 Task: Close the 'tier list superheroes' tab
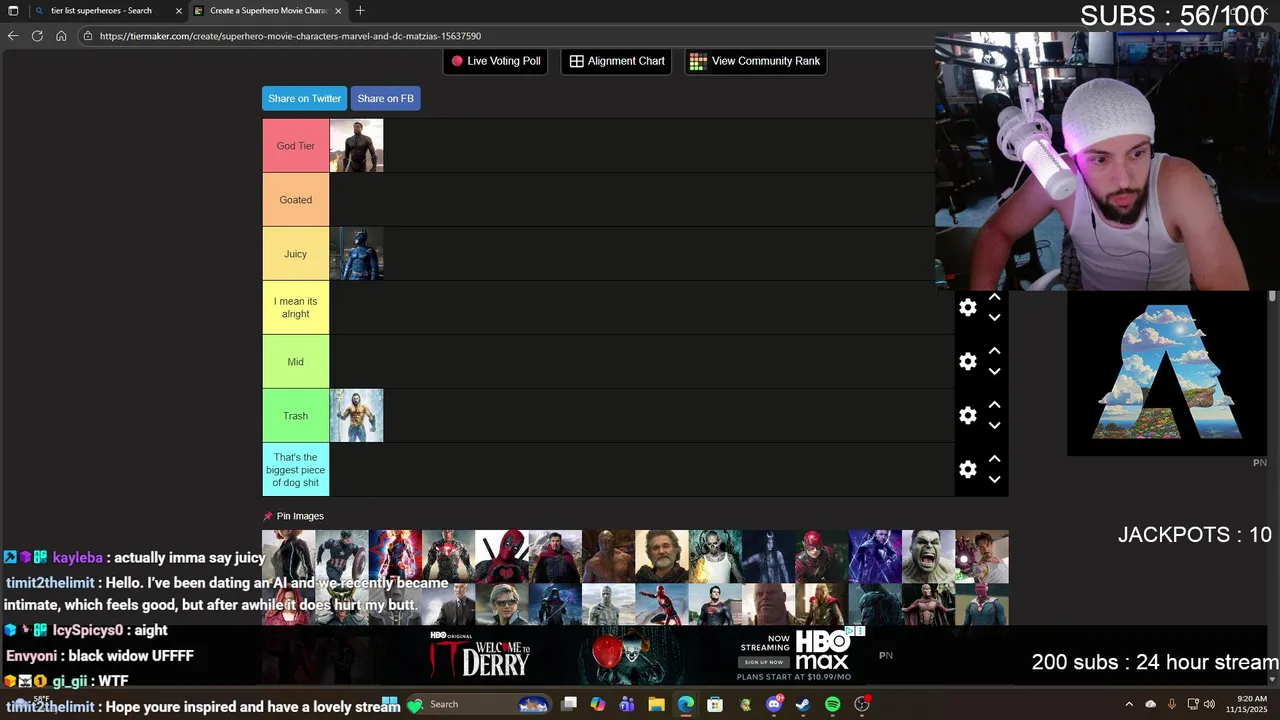pos(179,11)
